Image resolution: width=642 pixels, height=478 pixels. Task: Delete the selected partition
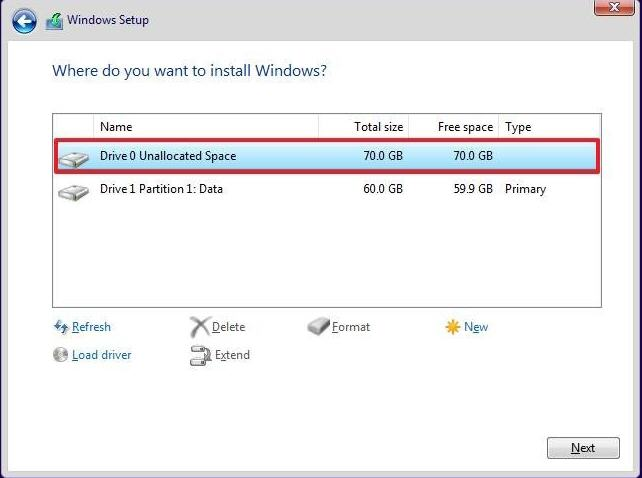[228, 327]
